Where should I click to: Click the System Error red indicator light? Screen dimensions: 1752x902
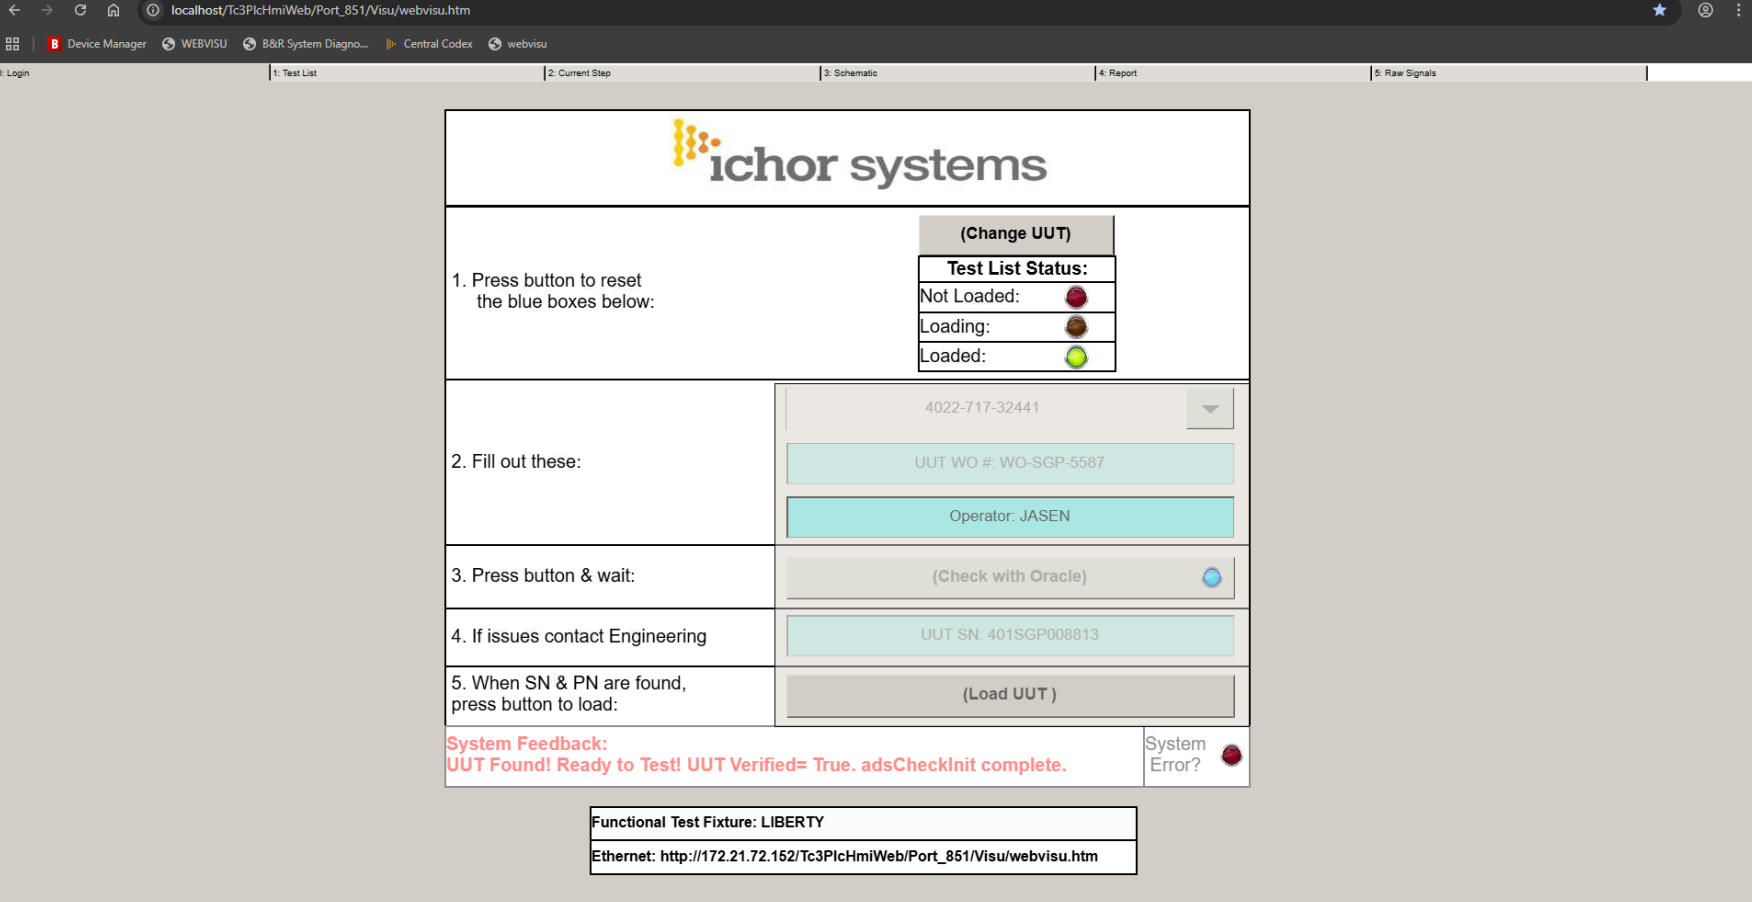pos(1231,755)
